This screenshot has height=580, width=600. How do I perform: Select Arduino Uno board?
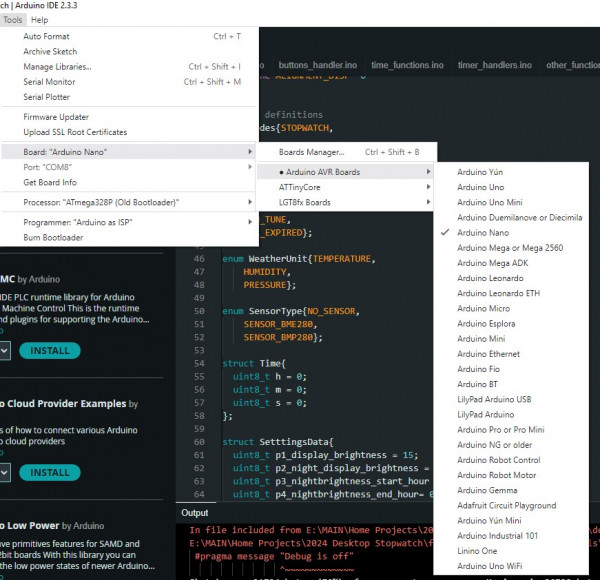click(511, 187)
